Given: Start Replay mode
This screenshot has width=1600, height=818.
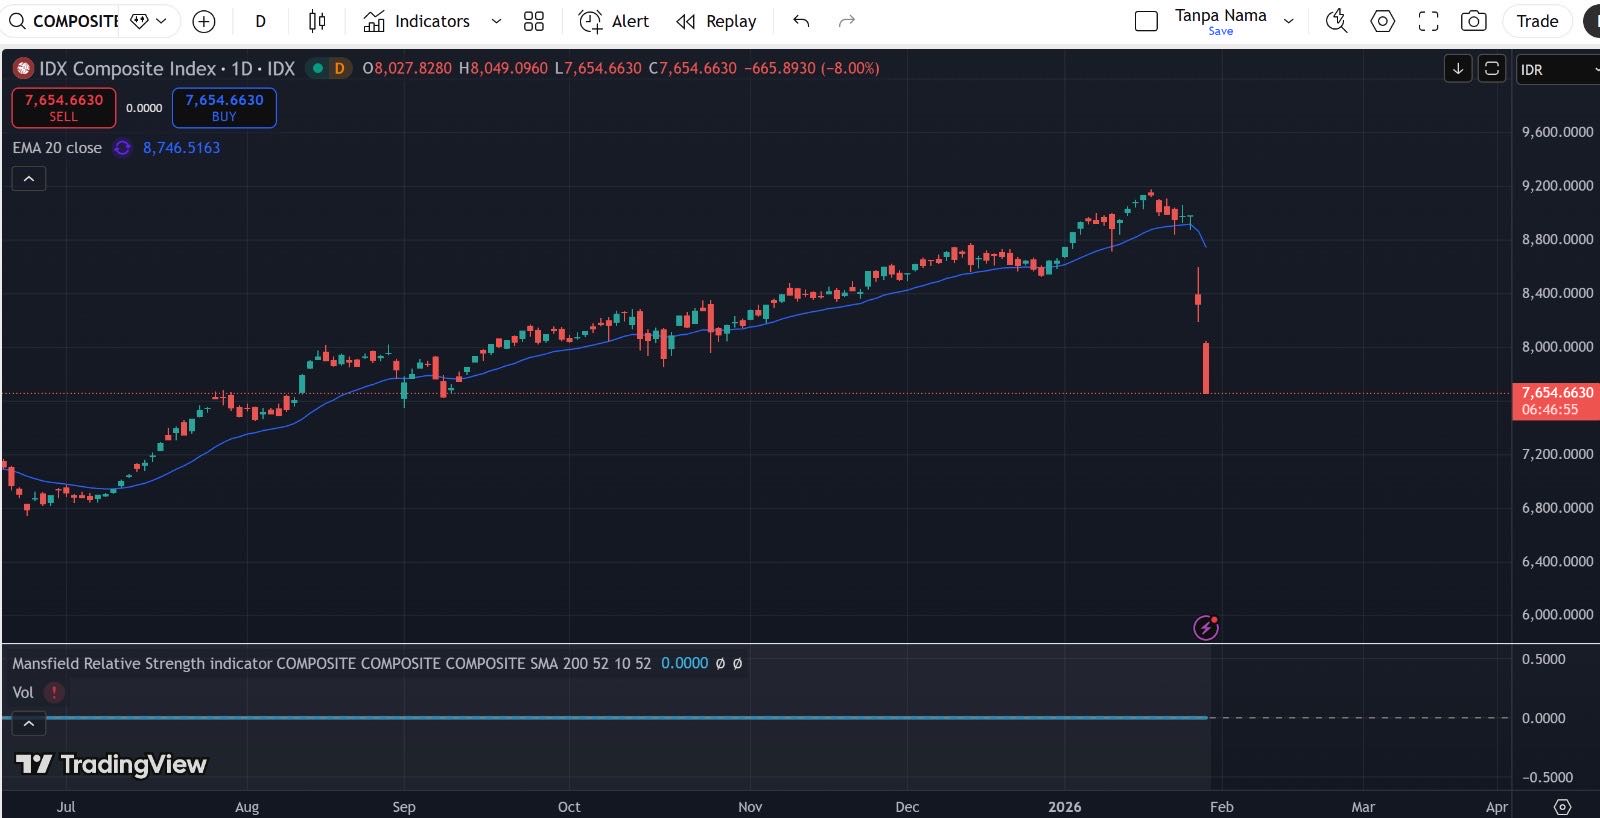Looking at the screenshot, I should (x=716, y=21).
